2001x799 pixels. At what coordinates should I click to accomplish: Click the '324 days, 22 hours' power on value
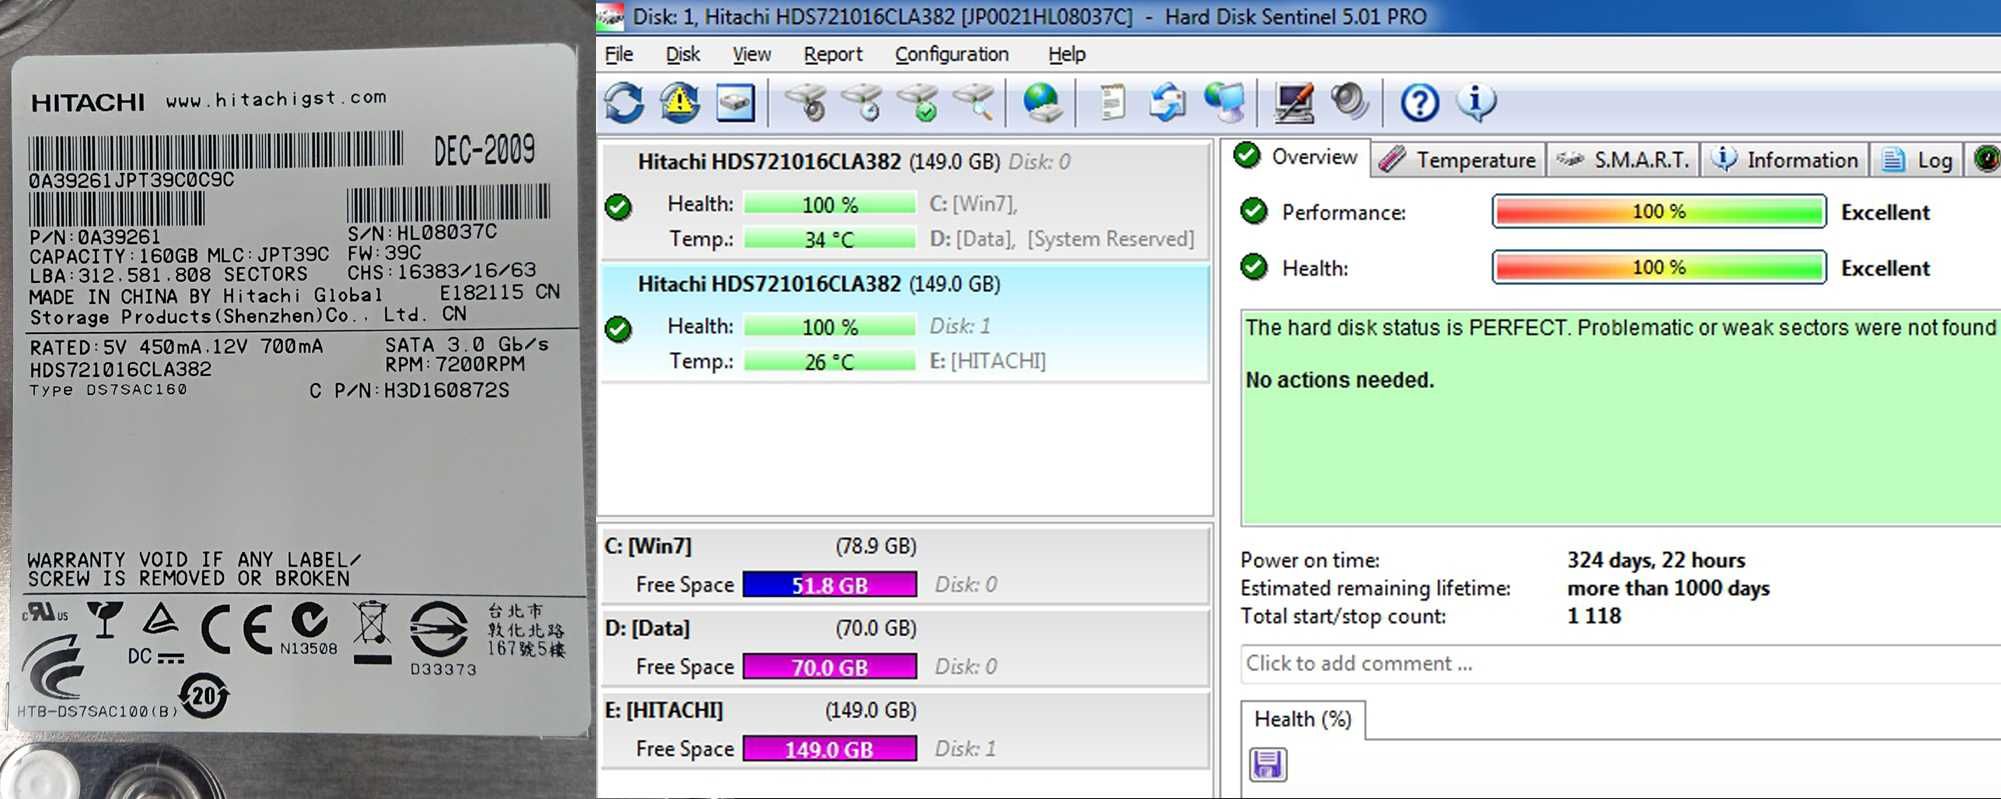pos(1656,560)
